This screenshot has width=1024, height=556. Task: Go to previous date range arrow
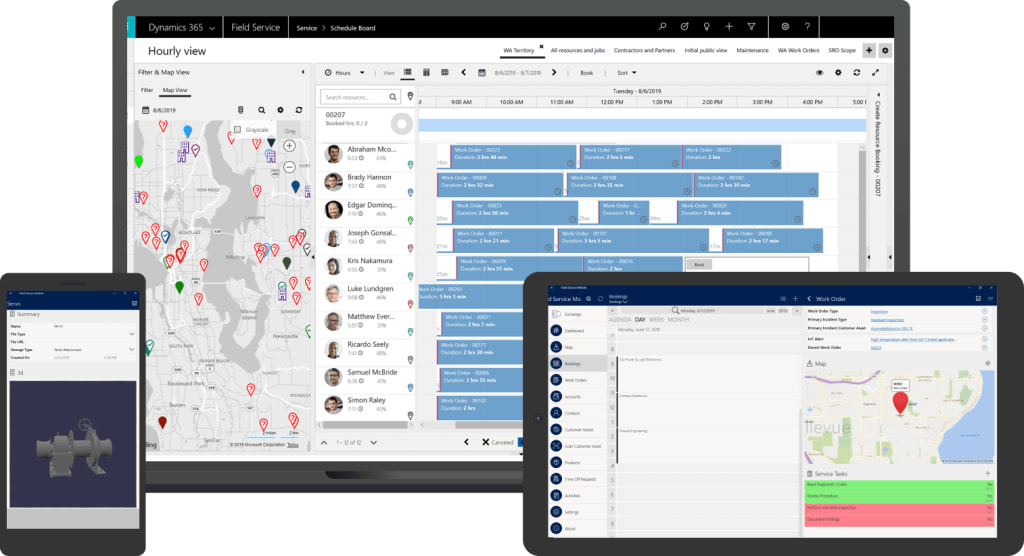pos(464,73)
